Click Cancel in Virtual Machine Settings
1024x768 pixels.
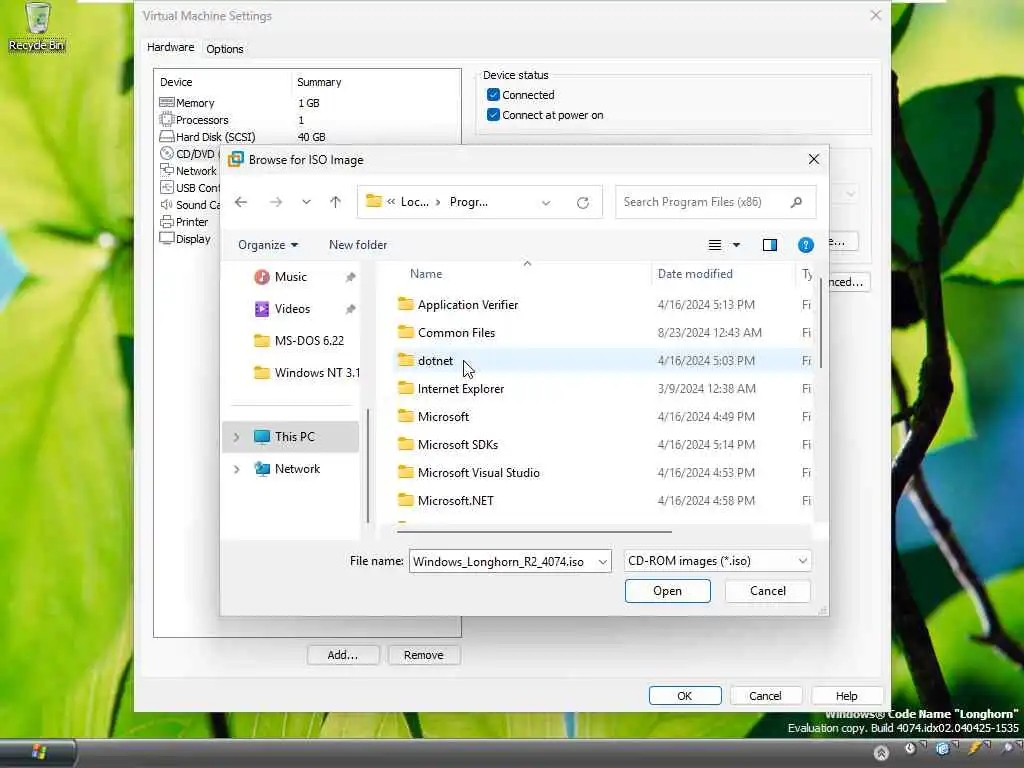tap(765, 696)
